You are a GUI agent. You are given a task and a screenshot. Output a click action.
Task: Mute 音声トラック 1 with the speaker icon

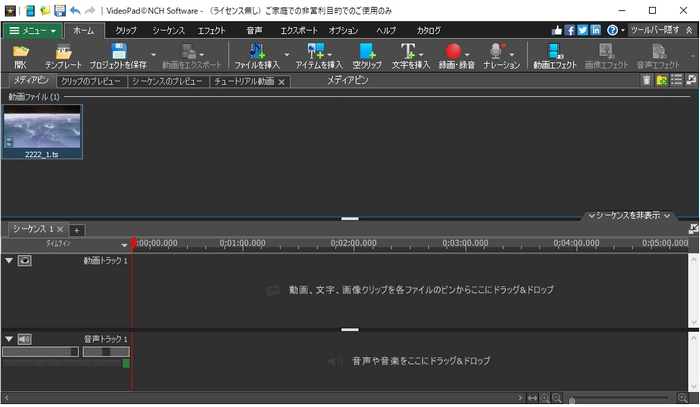click(25, 339)
